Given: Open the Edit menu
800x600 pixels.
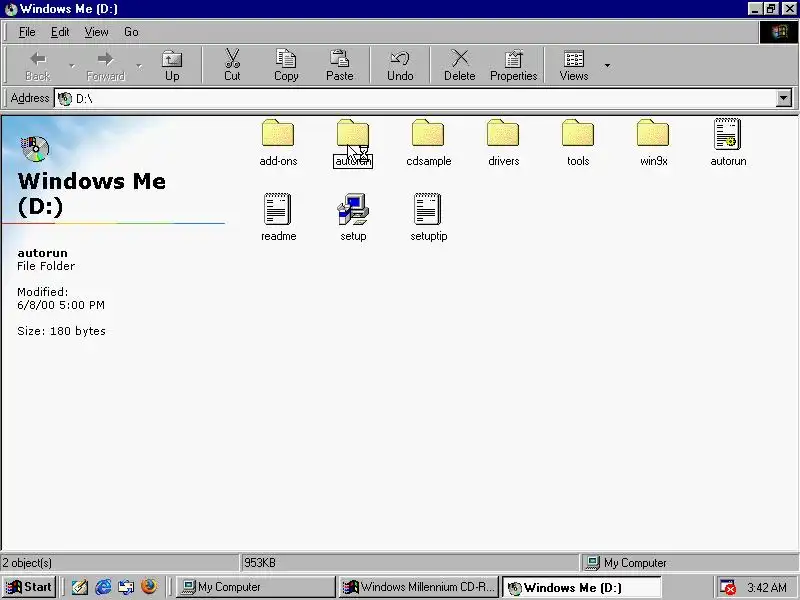Looking at the screenshot, I should pyautogui.click(x=60, y=32).
